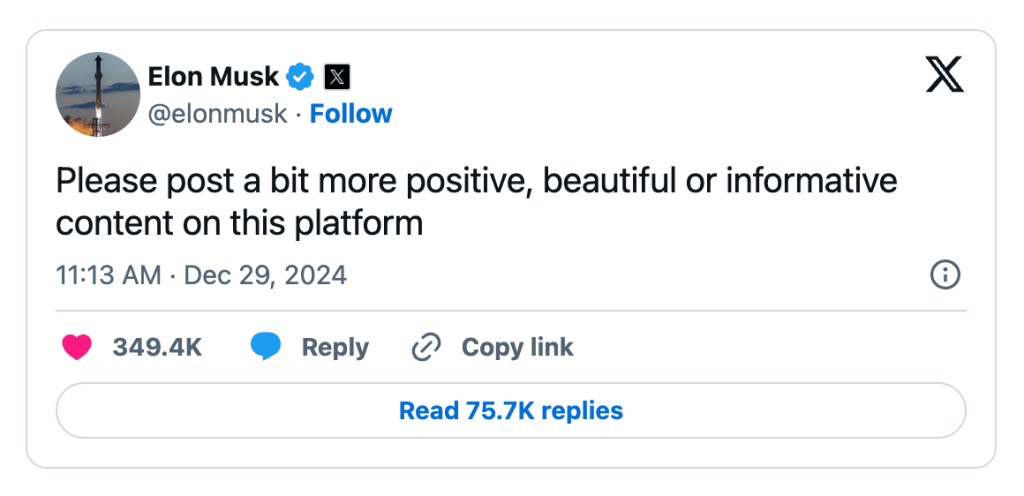Click the small black X affiliation badge
Viewport: 1024px width, 496px height.
(x=338, y=76)
